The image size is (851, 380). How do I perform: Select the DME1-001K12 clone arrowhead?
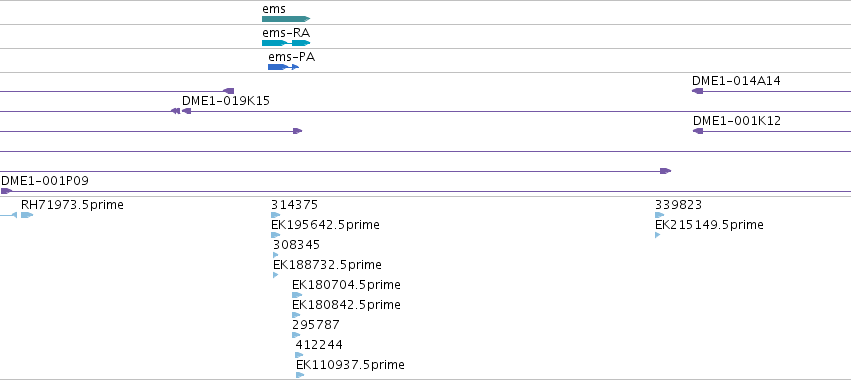(698, 131)
